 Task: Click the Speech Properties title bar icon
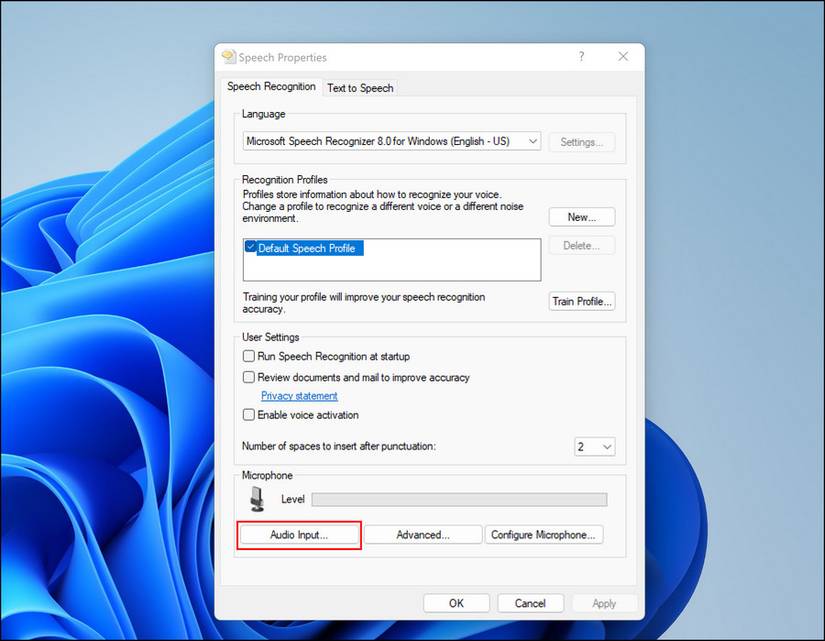(x=228, y=57)
